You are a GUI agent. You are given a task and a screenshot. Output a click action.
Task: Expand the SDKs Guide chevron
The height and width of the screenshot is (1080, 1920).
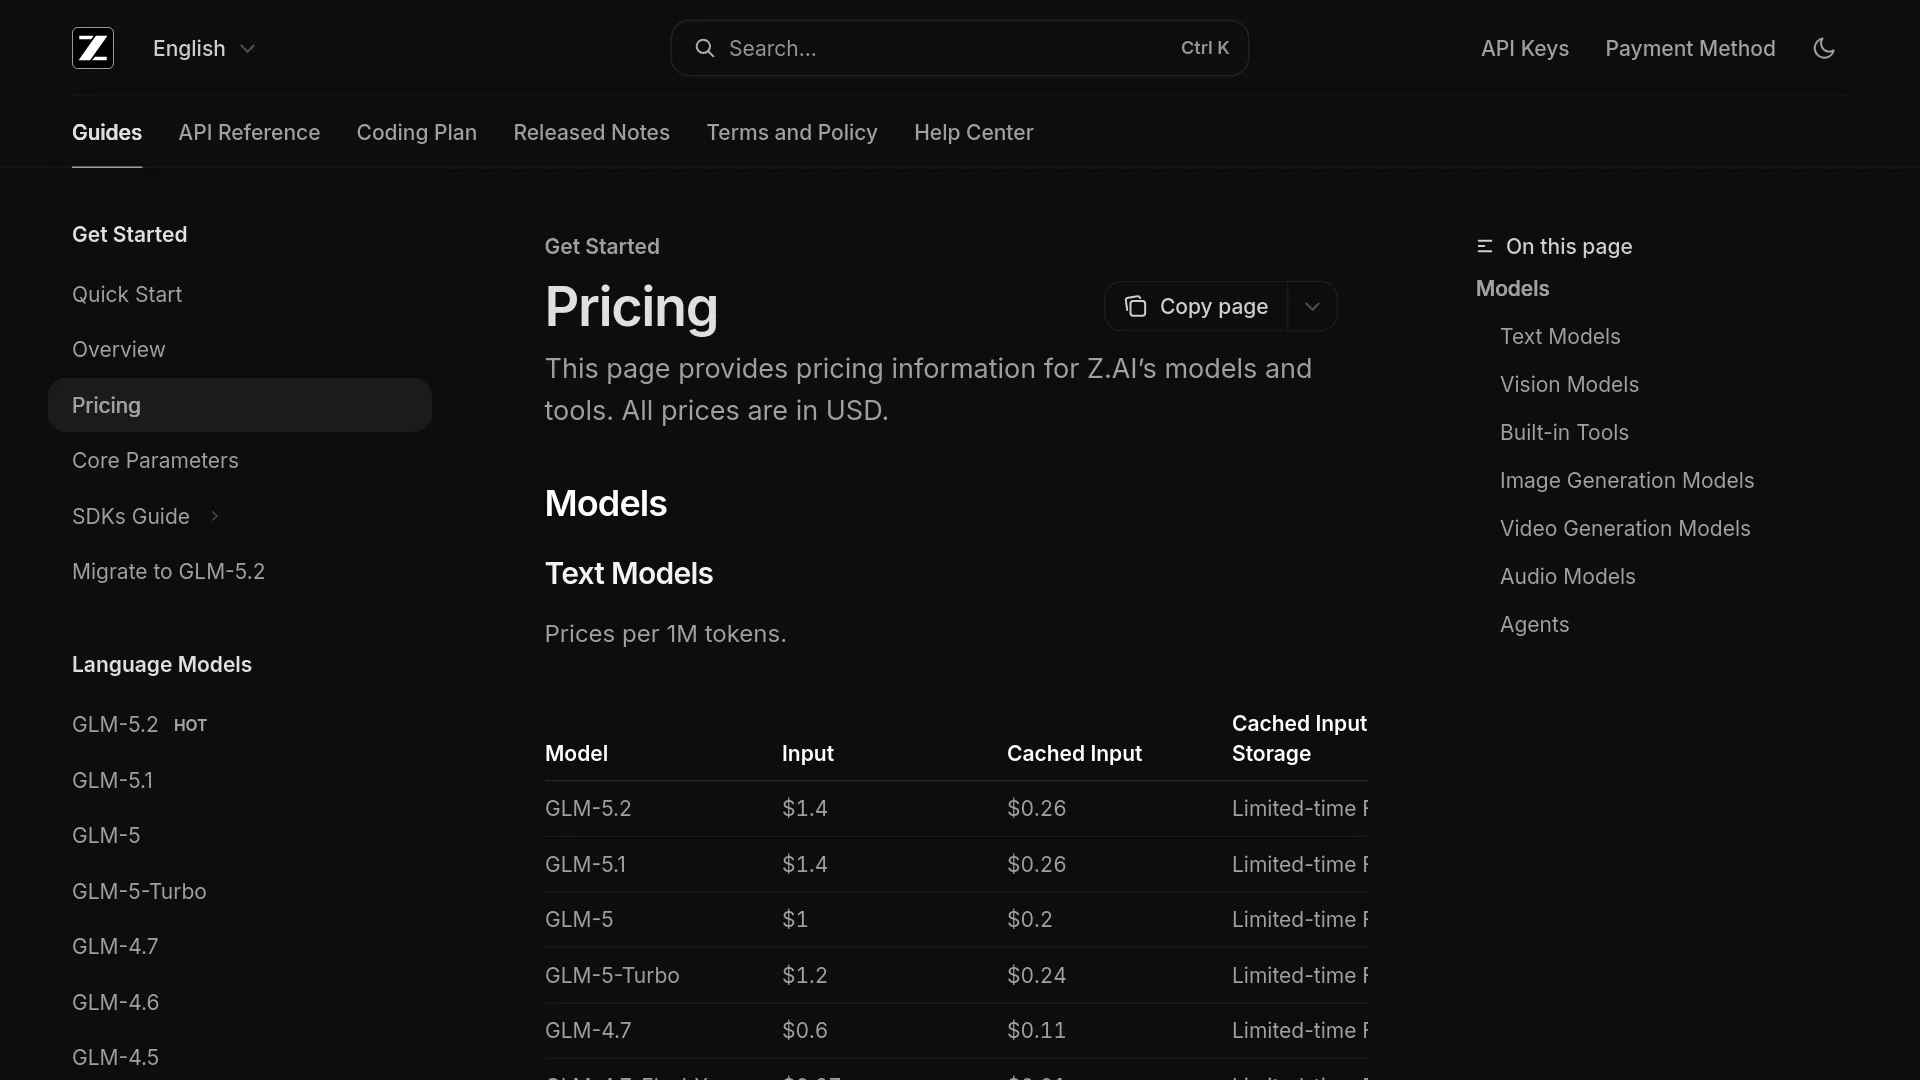pyautogui.click(x=214, y=516)
